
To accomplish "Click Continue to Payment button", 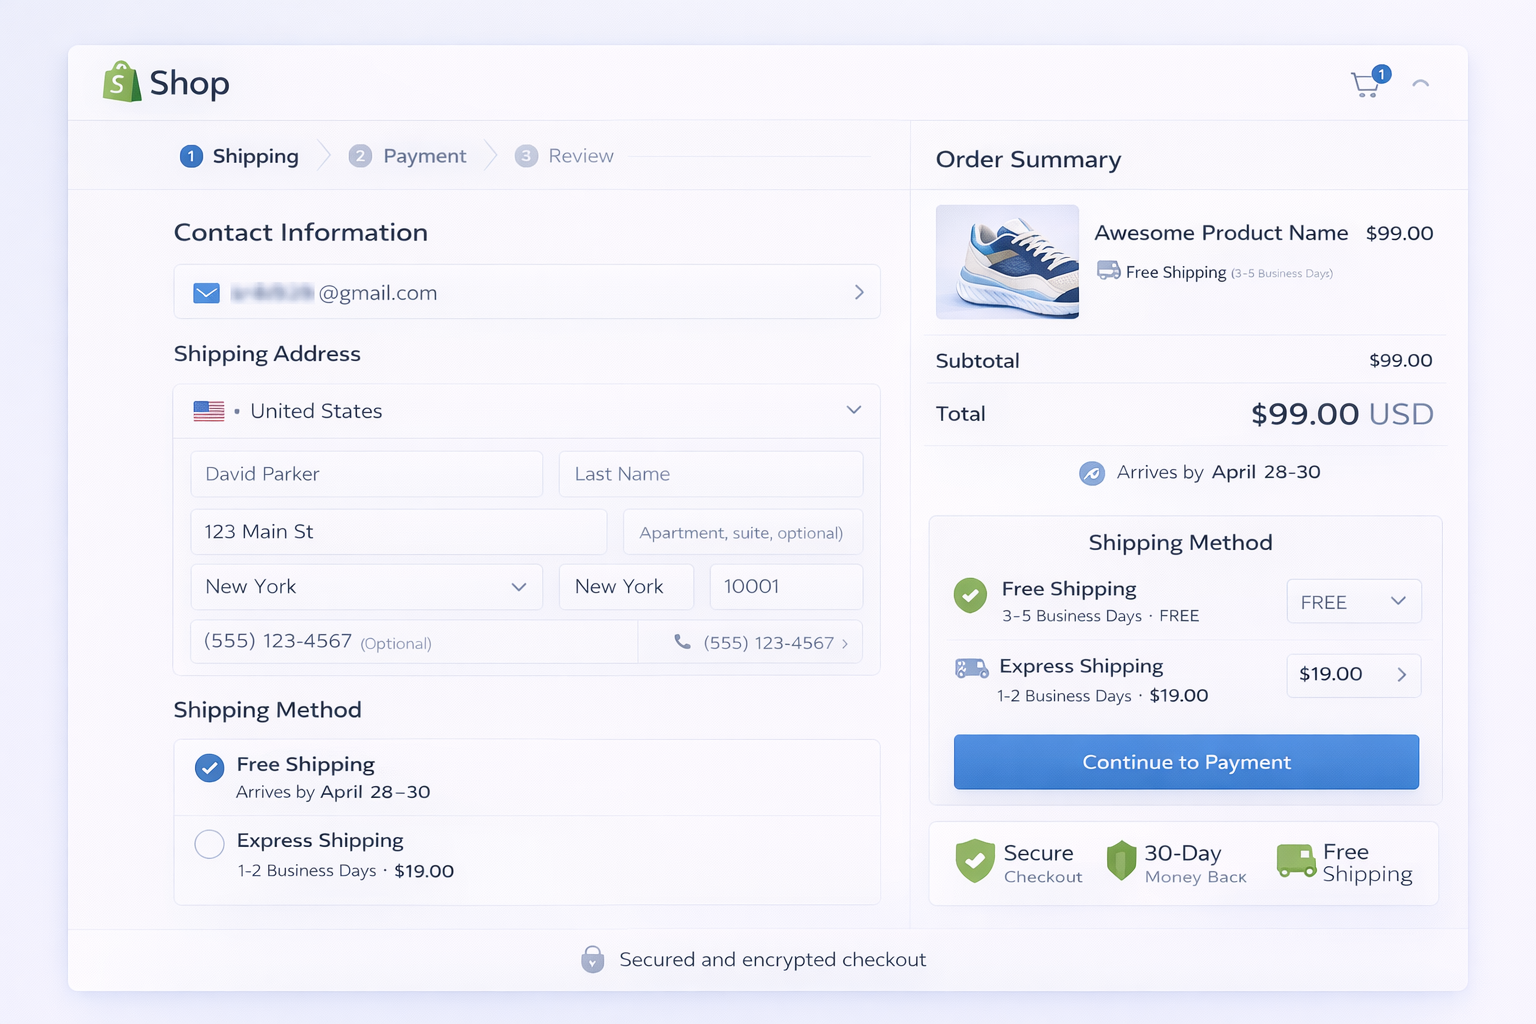I will coord(1185,762).
